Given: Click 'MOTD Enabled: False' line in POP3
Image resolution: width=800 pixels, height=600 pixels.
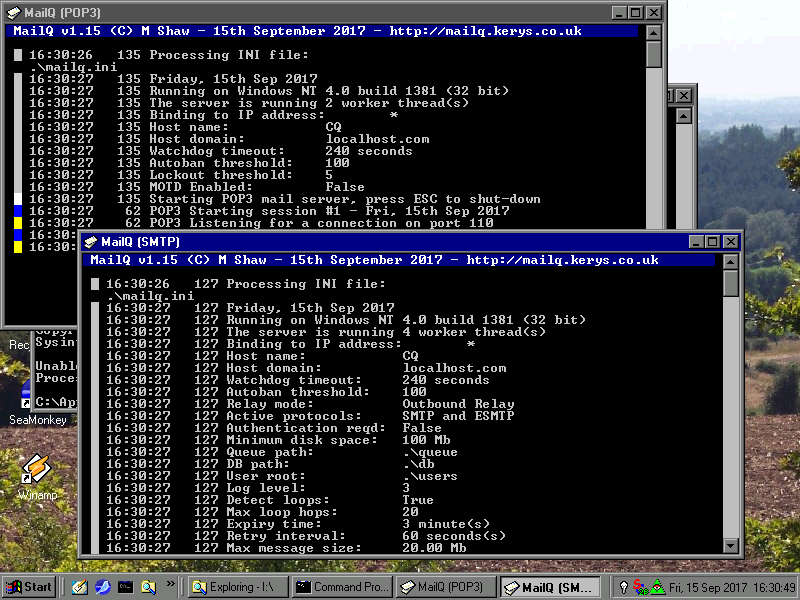Looking at the screenshot, I should point(197,187).
